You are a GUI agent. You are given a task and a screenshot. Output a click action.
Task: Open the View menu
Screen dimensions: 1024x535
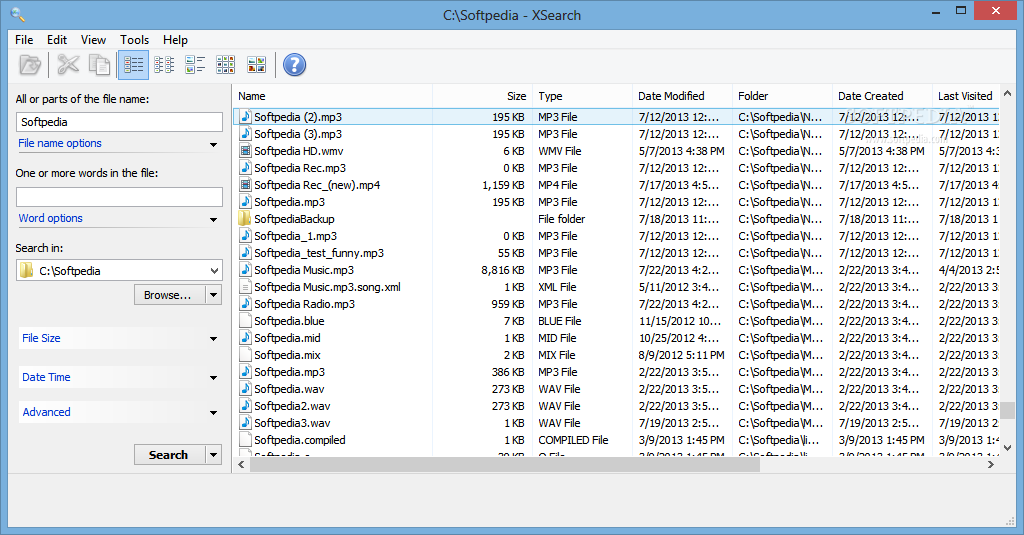point(93,39)
